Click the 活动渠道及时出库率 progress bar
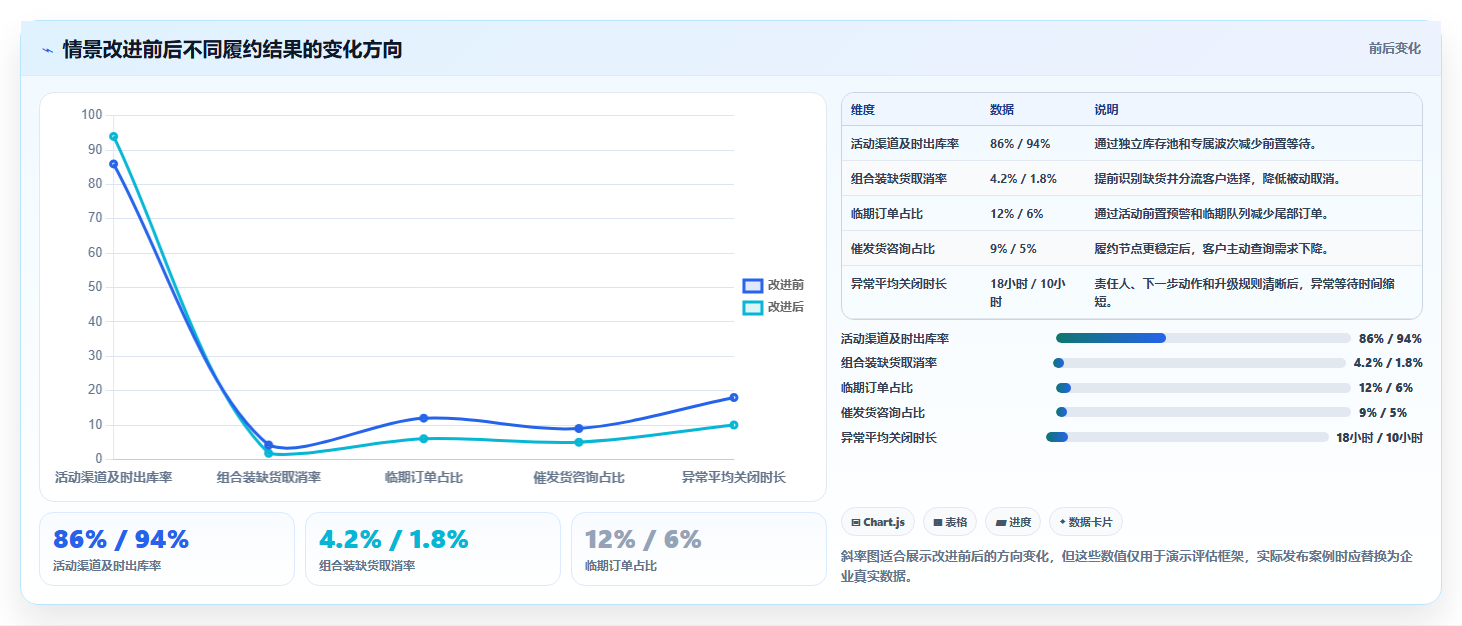The width and height of the screenshot is (1462, 626). [x=1202, y=338]
